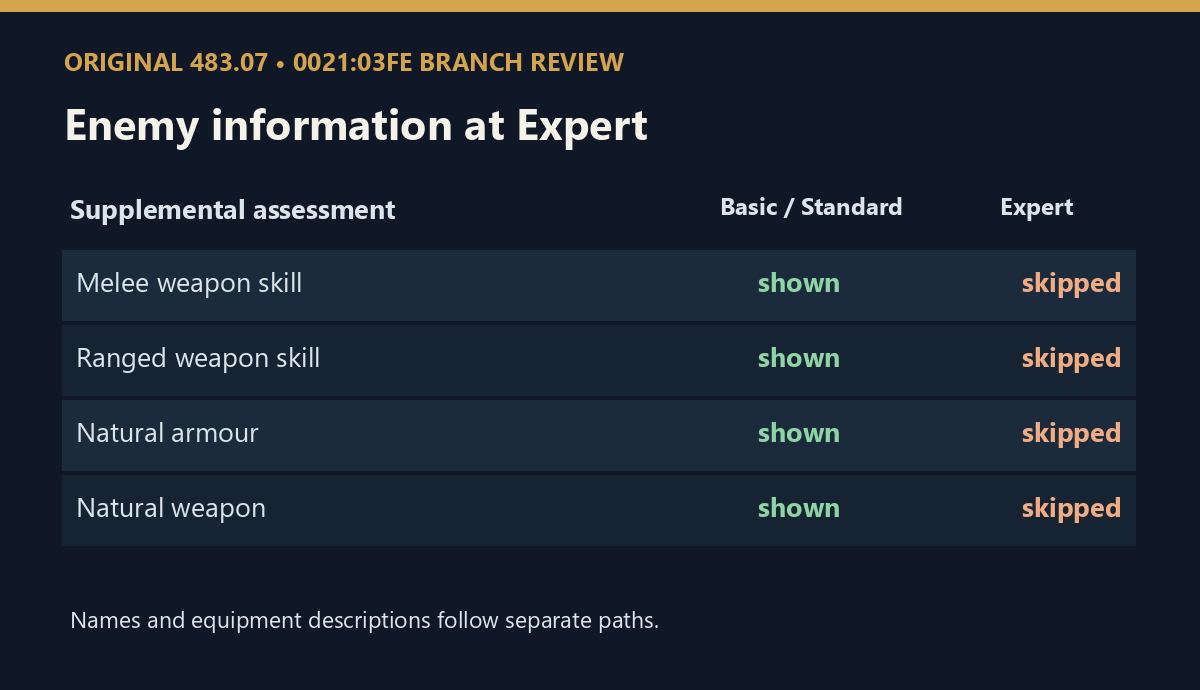This screenshot has width=1200, height=690.
Task: Click the 'Supplemental assessment' column header
Action: tap(233, 210)
